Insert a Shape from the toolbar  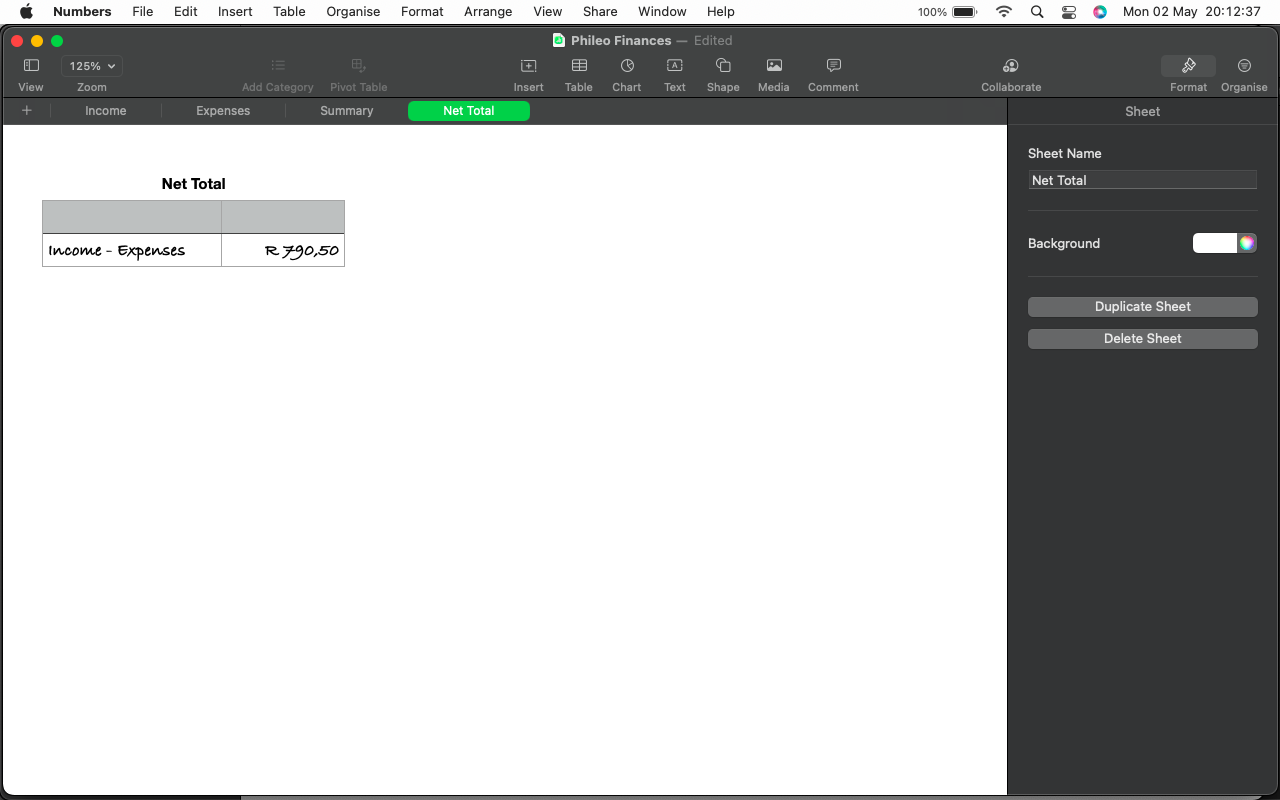click(x=723, y=66)
